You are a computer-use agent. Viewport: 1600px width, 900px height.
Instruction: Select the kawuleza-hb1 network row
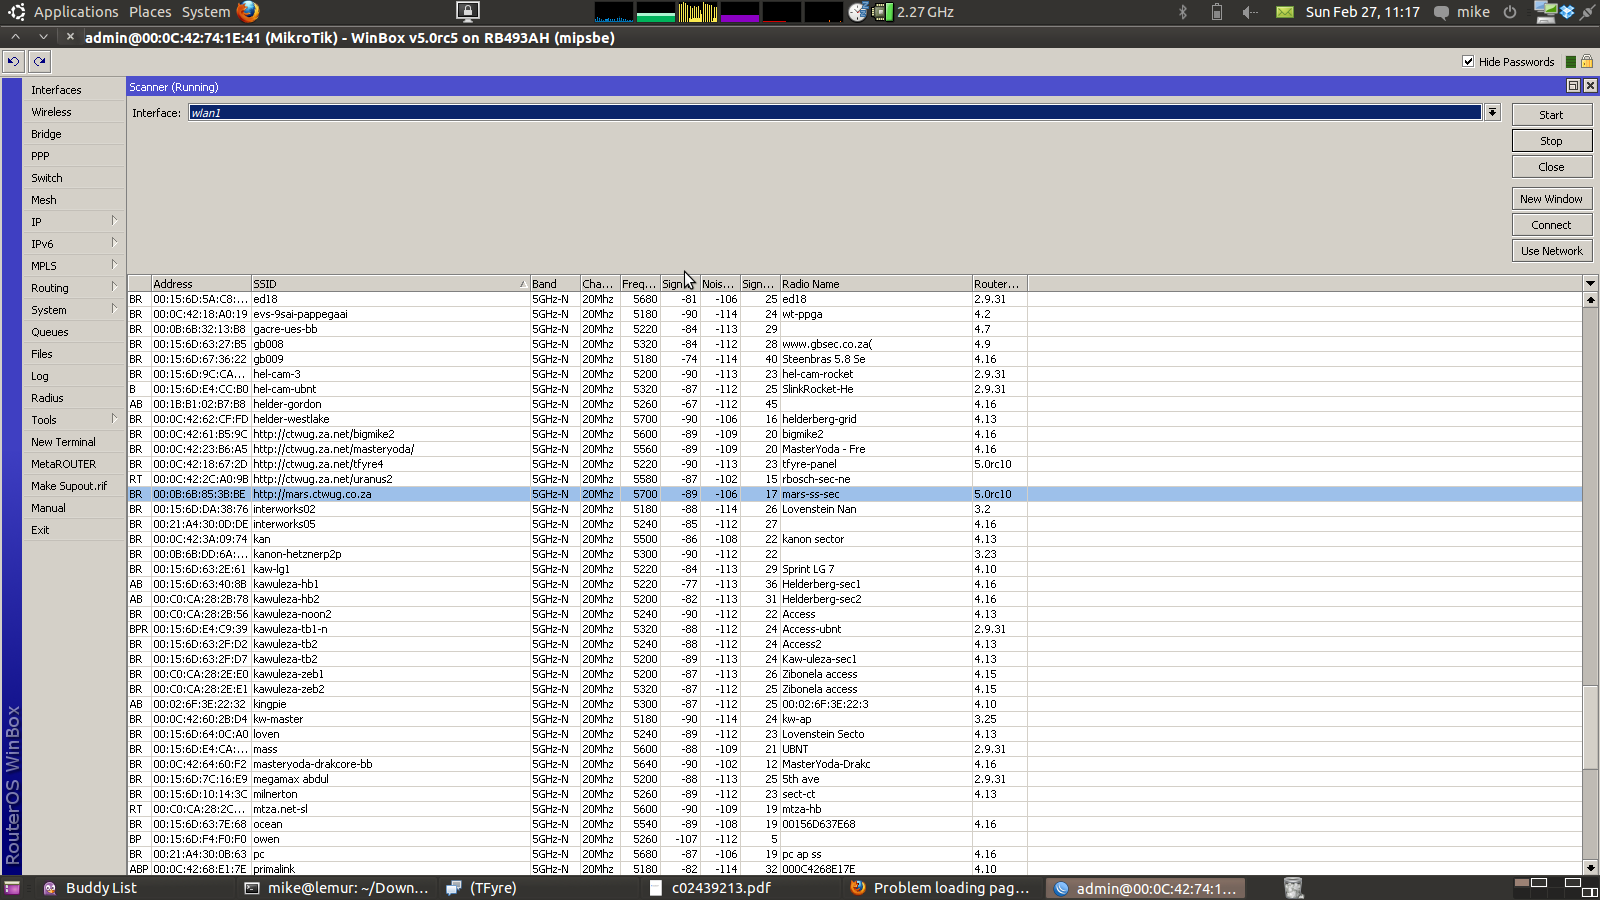pos(855,584)
